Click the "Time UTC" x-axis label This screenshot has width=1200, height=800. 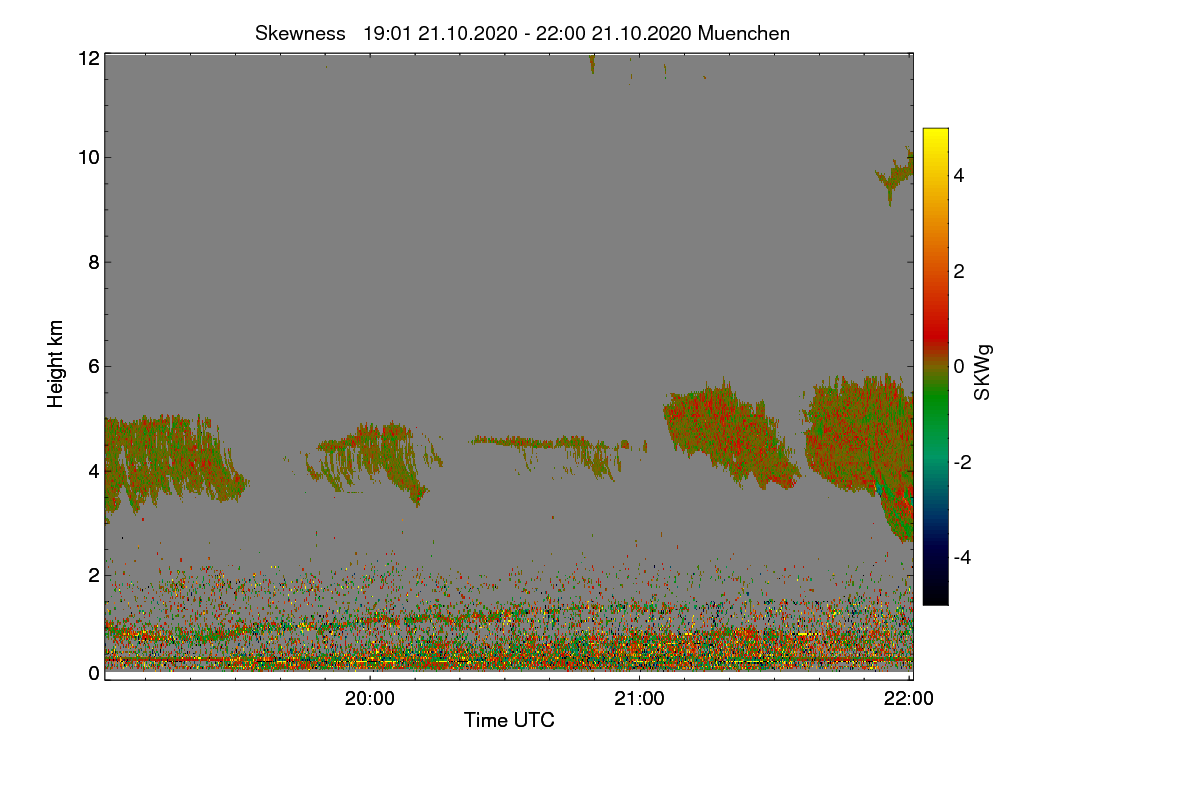point(509,720)
